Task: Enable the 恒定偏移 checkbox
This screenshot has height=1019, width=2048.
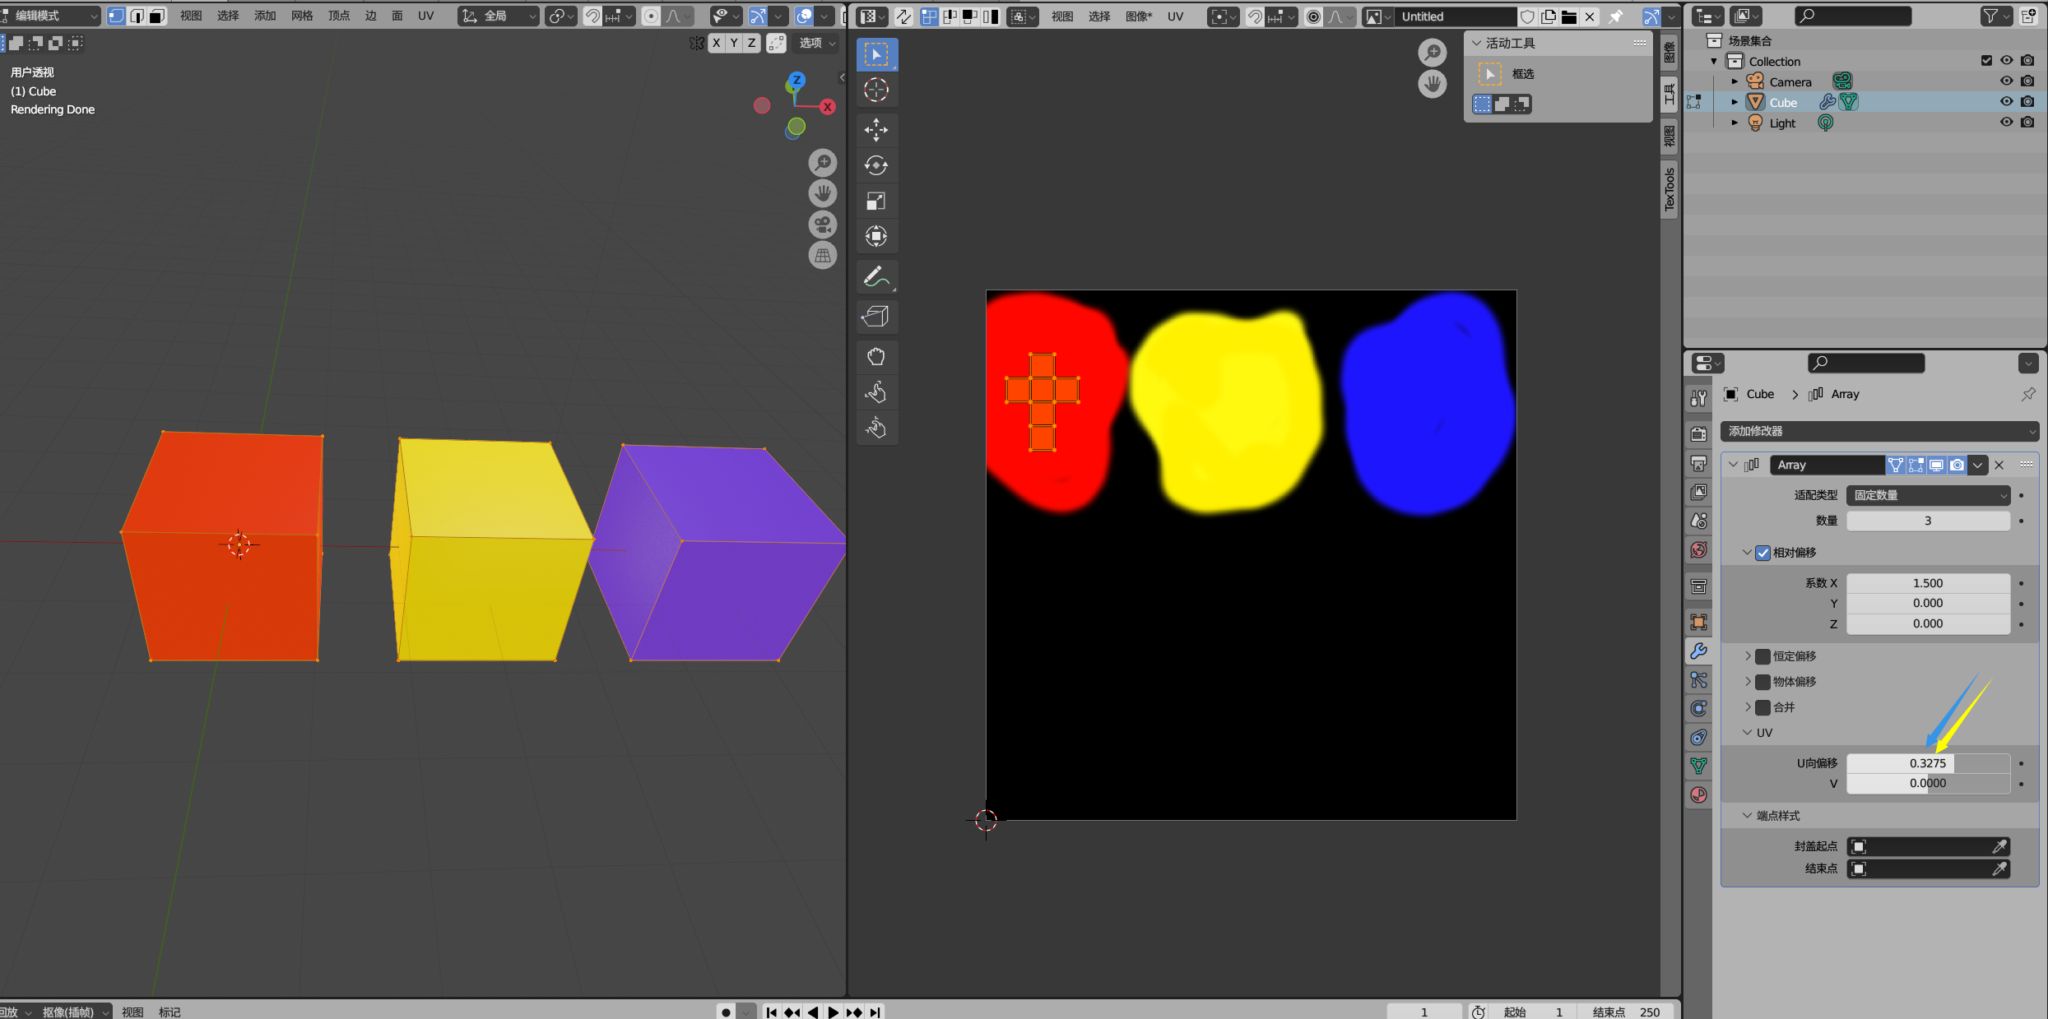Action: [x=1762, y=657]
